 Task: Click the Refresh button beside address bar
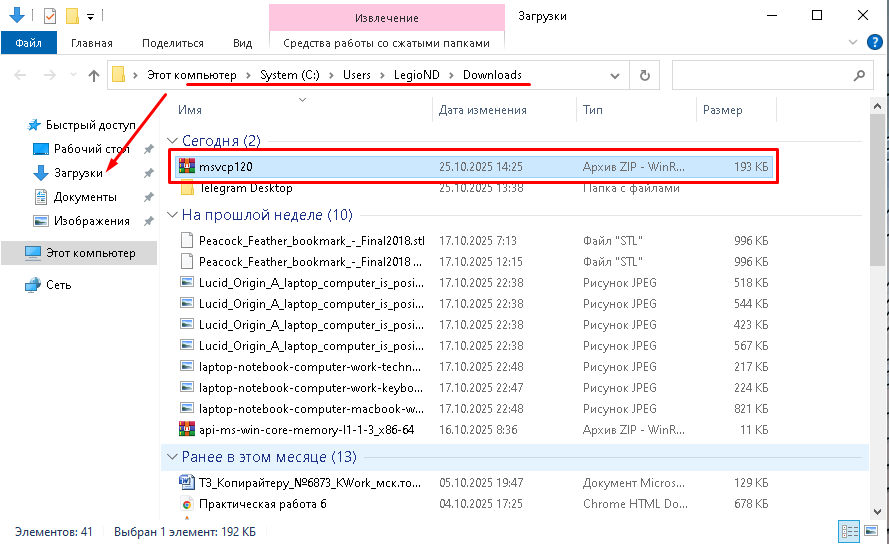[645, 75]
